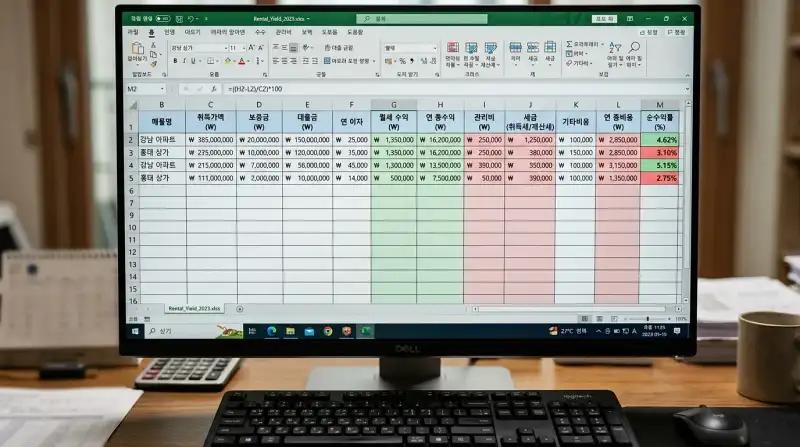Click the Paste clipboard icon
Image resolution: width=800 pixels, height=447 pixels.
pyautogui.click(x=137, y=52)
